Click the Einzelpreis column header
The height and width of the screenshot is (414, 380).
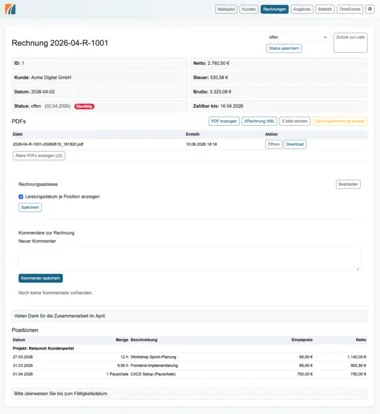(x=302, y=340)
